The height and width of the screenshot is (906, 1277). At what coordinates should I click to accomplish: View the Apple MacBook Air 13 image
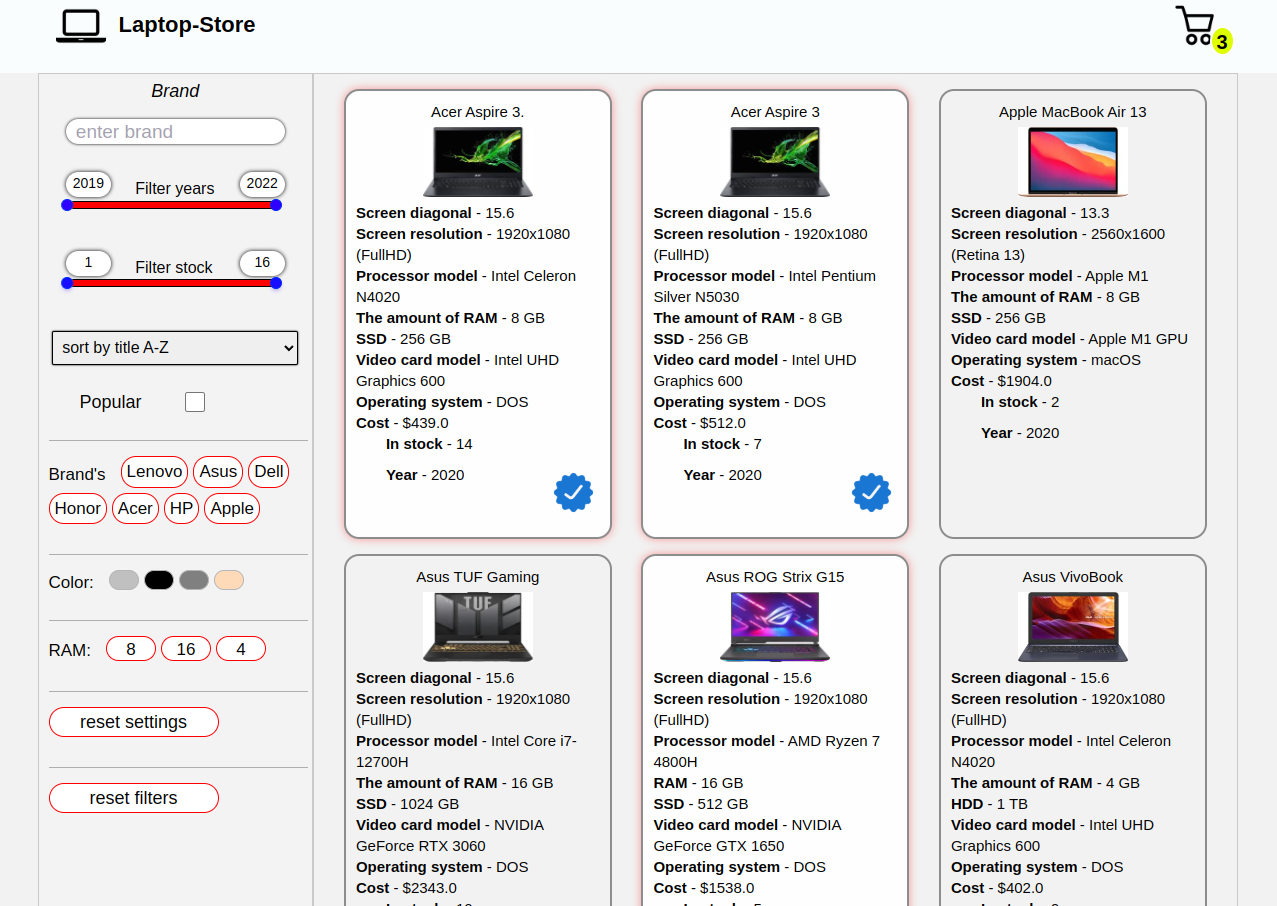pyautogui.click(x=1072, y=161)
